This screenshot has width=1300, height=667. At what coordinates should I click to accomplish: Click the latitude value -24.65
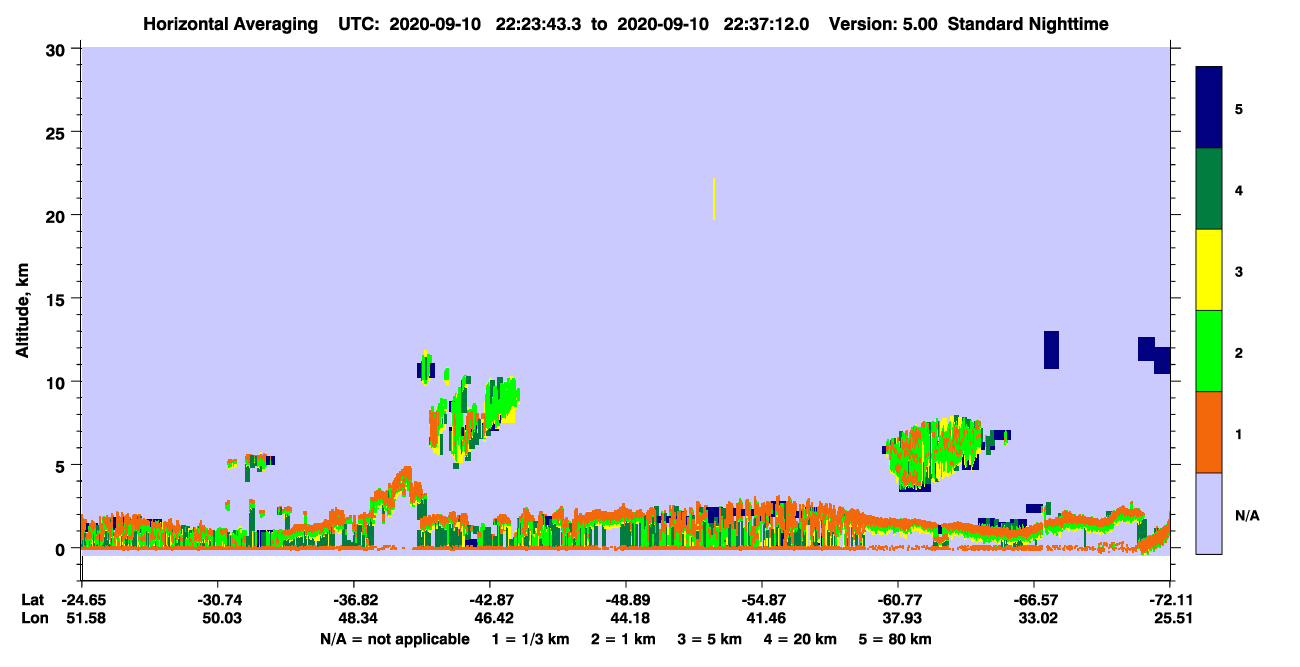82,600
